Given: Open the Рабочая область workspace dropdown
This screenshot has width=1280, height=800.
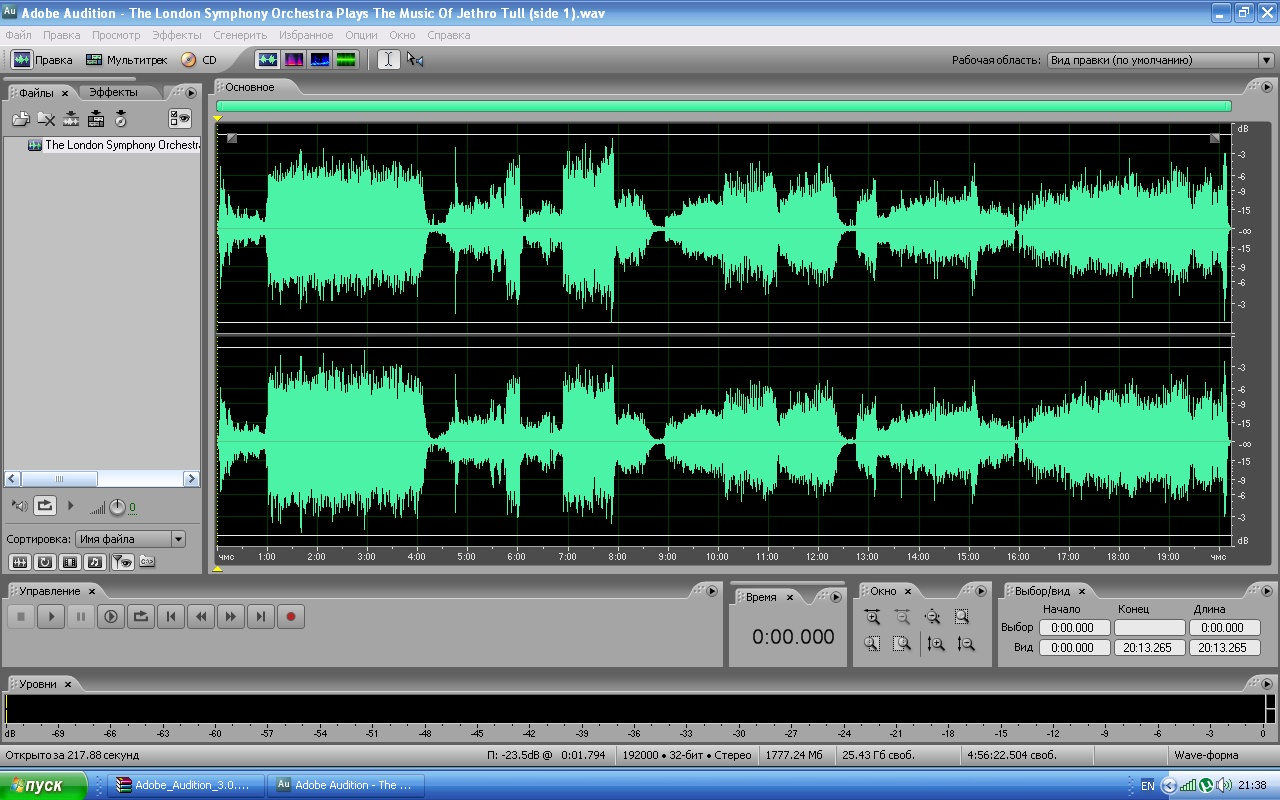Looking at the screenshot, I should pyautogui.click(x=1159, y=60).
